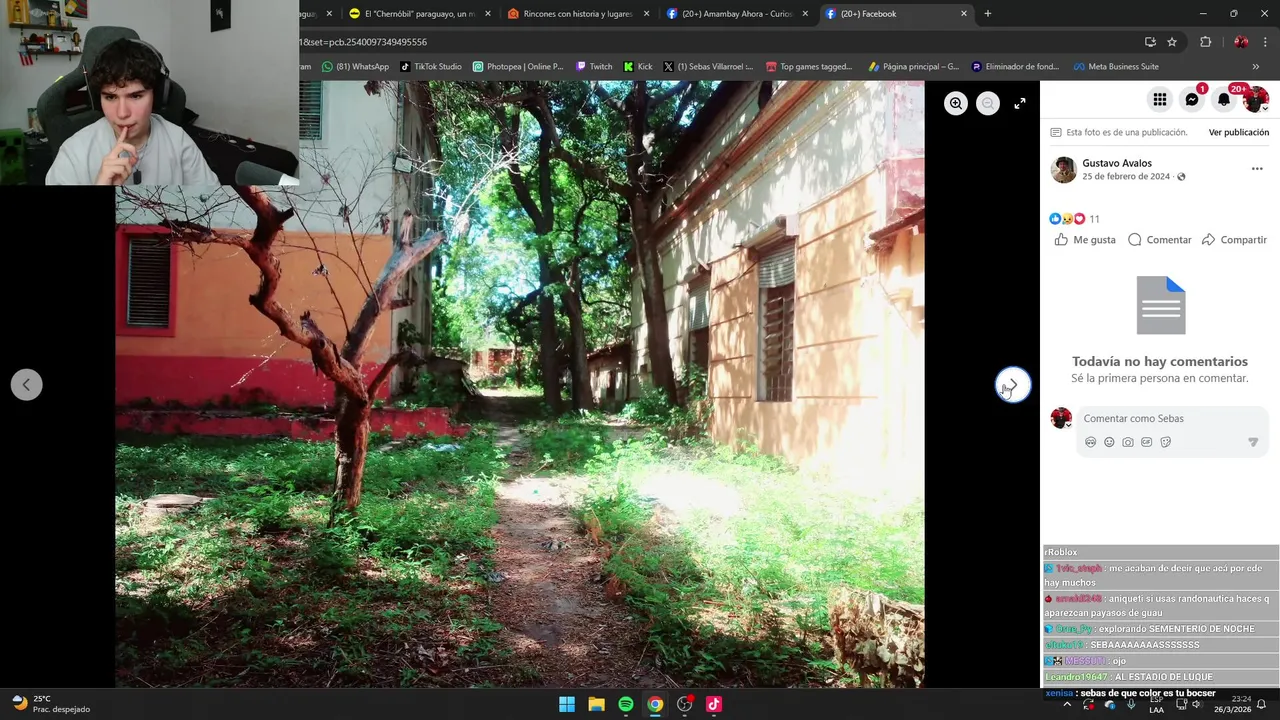Viewport: 1280px width, 720px height.
Task: Close the Rincones con historia tab
Action: (646, 14)
